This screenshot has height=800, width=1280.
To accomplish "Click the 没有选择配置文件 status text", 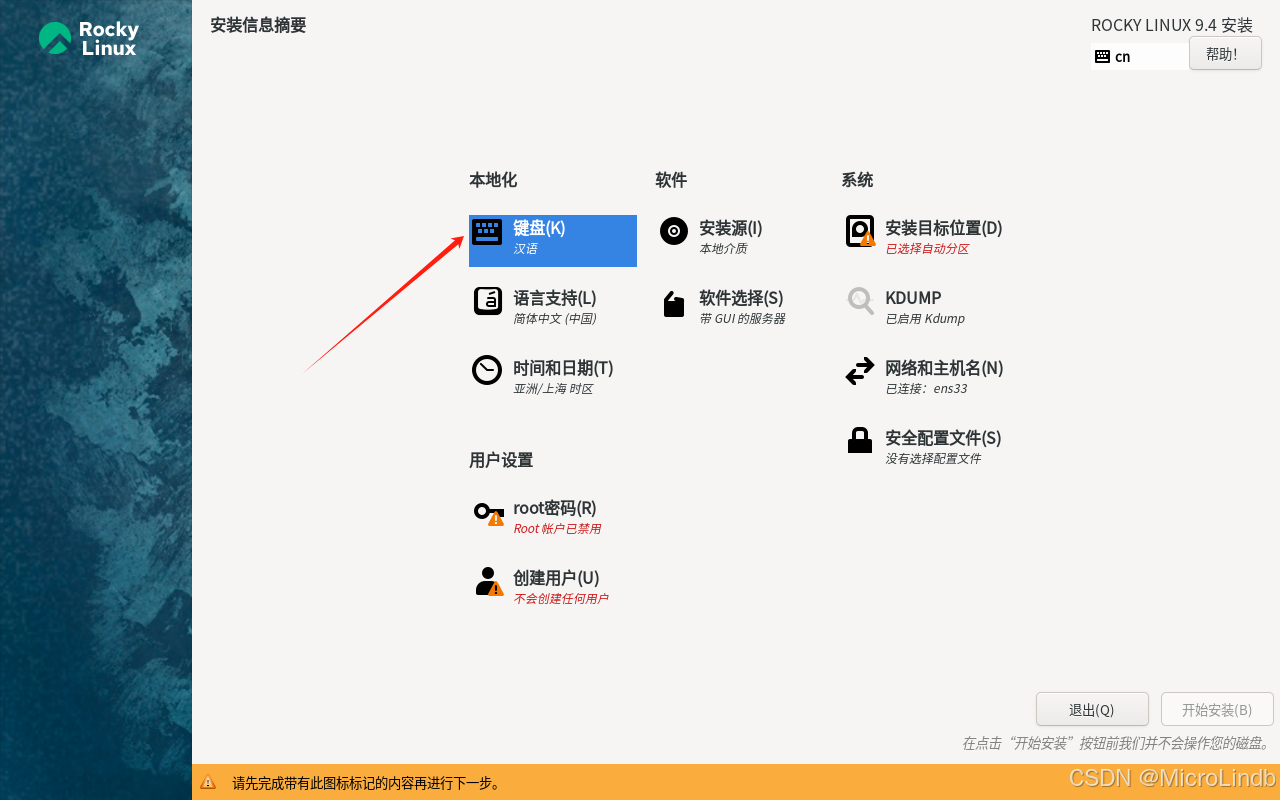I will point(933,459).
